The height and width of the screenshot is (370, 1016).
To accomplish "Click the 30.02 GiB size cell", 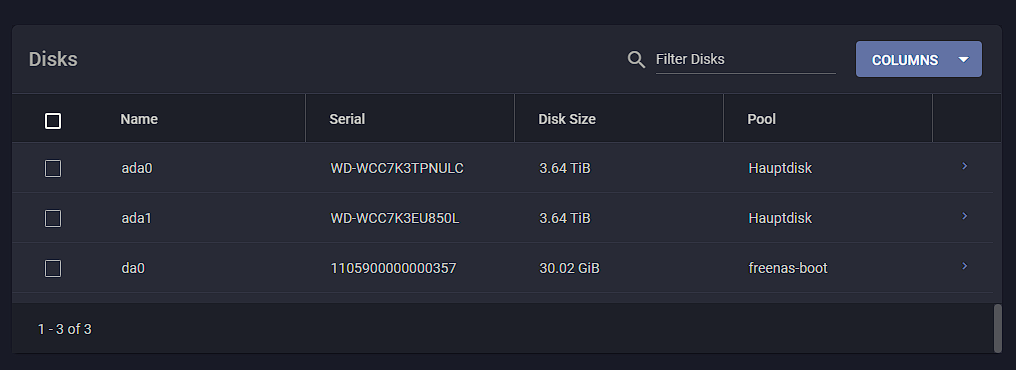I will [570, 268].
